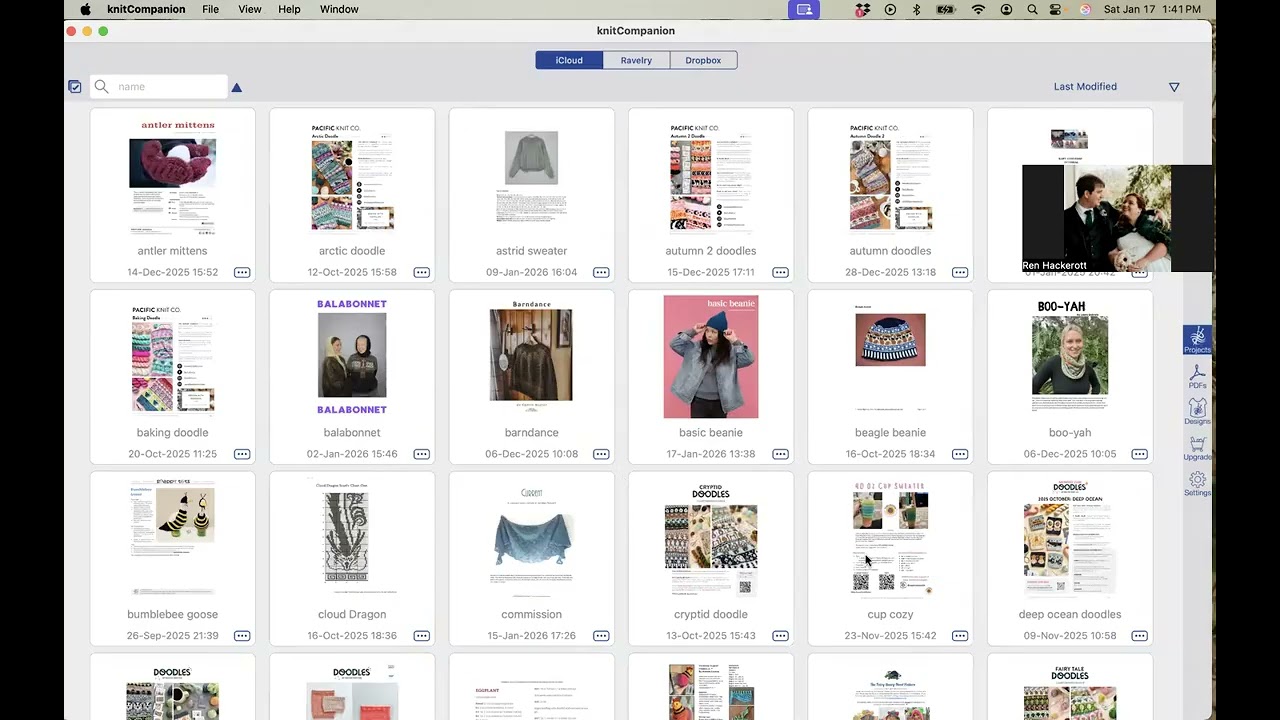Click the baking doodle project name

tap(173, 433)
